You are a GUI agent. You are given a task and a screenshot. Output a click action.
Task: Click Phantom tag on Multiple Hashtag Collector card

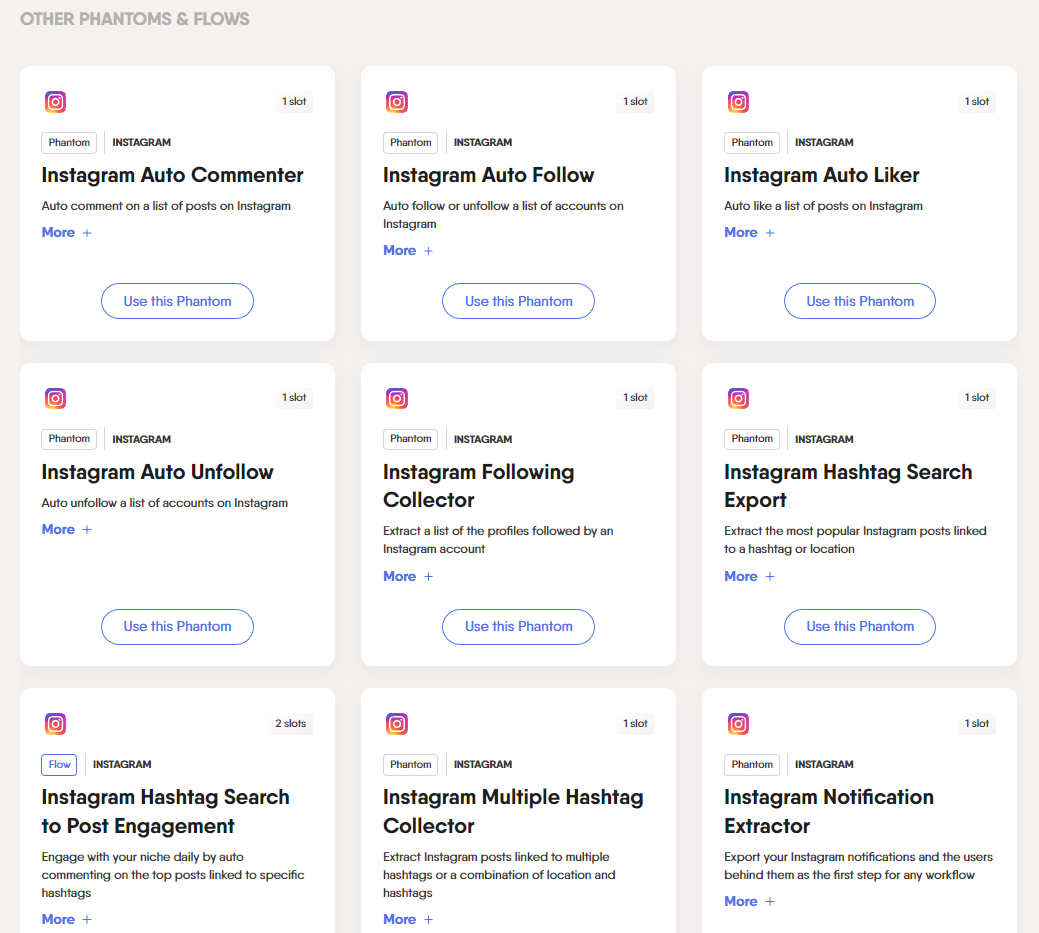(410, 765)
